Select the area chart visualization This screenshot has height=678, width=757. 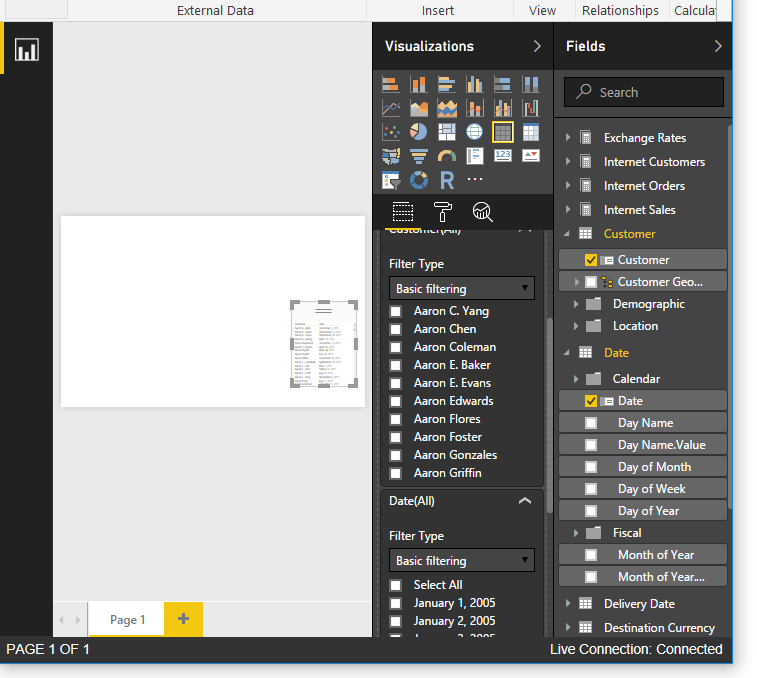[x=418, y=108]
